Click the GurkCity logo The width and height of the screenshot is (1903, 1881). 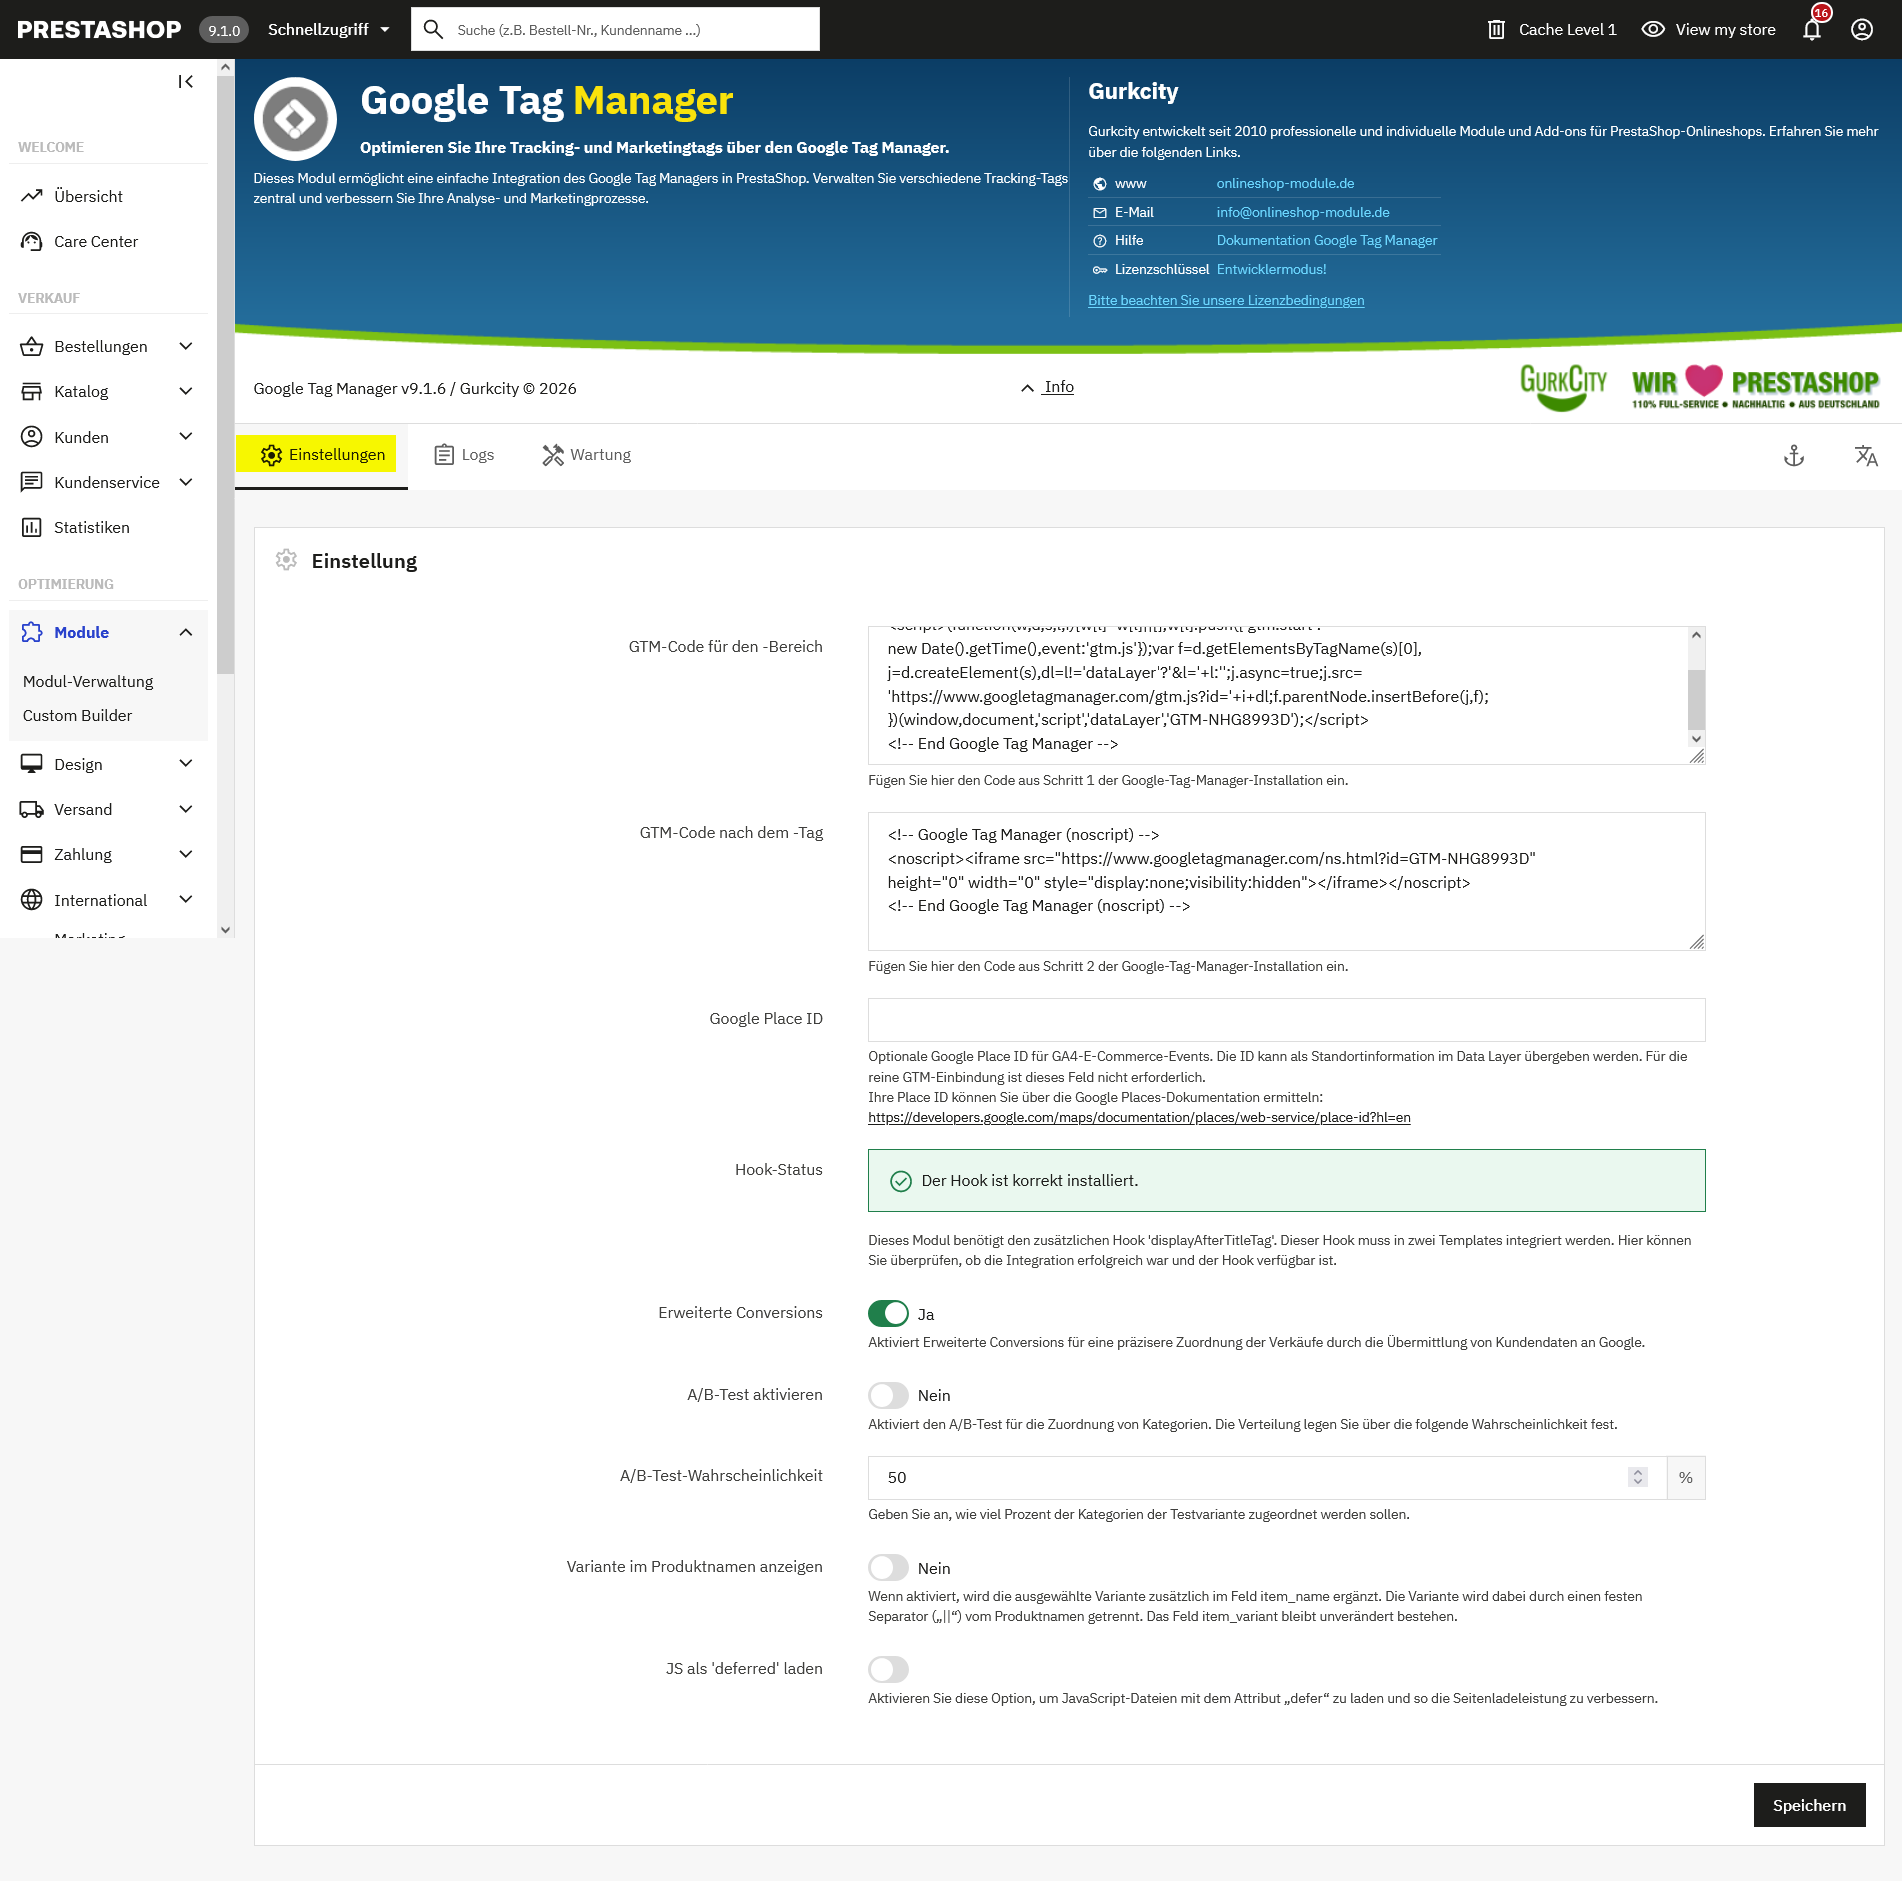1563,387
